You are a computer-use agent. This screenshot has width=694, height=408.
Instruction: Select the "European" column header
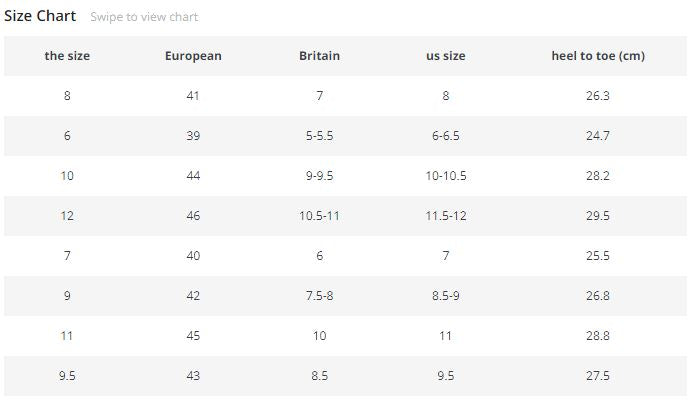pyautogui.click(x=193, y=56)
